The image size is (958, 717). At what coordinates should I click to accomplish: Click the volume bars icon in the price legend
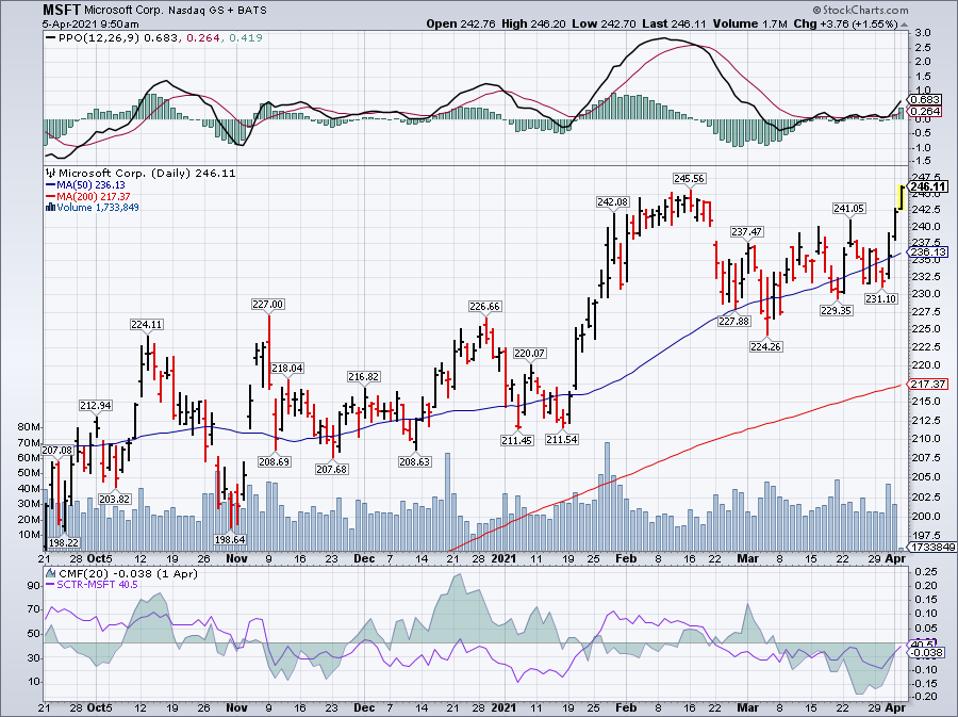pyautogui.click(x=51, y=208)
